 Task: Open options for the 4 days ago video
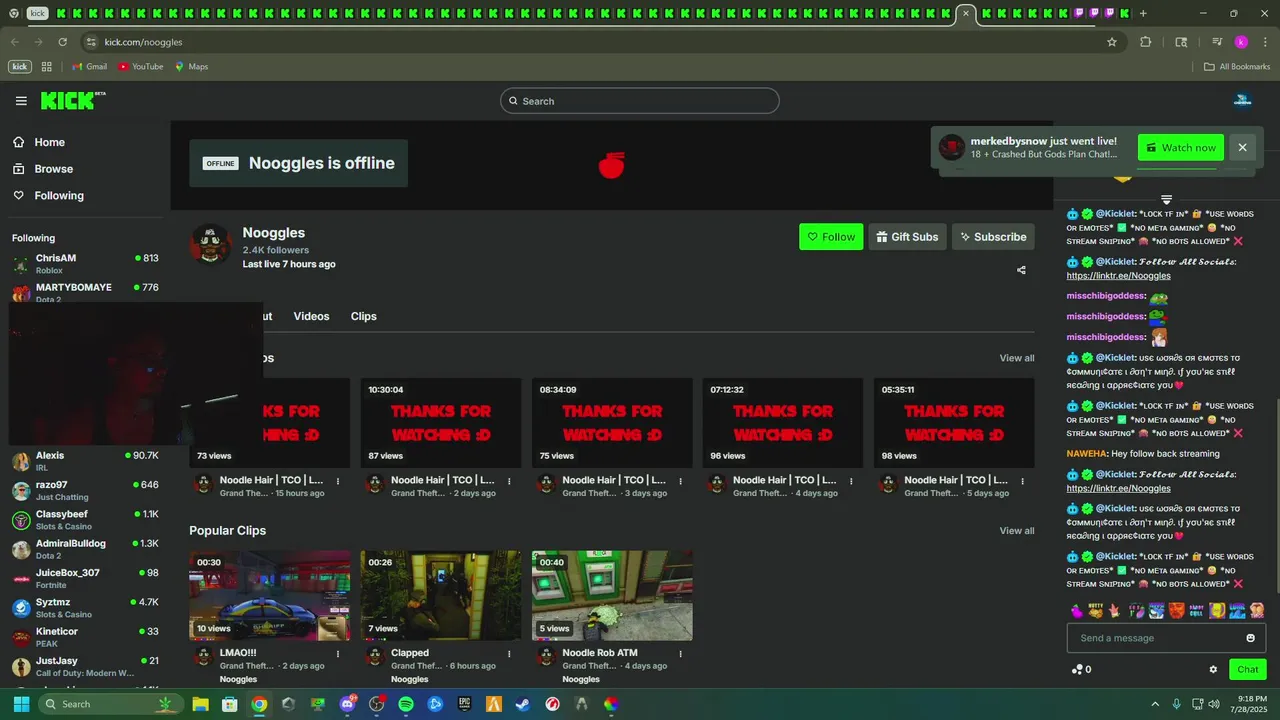point(851,481)
